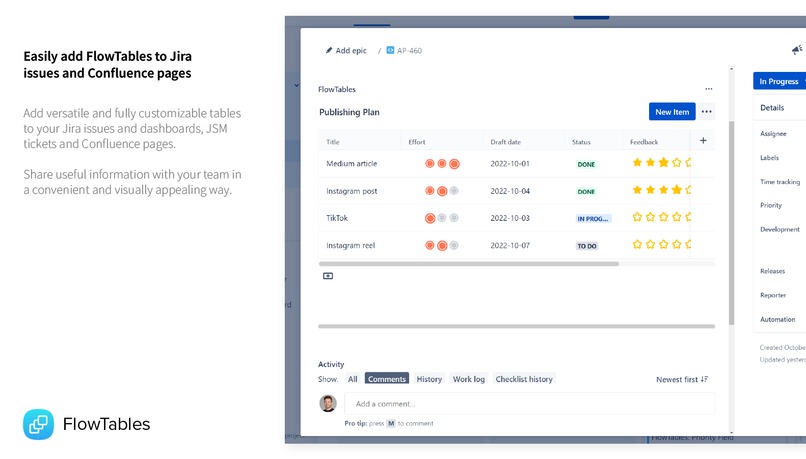Click the Add epic pencil icon

pos(329,50)
